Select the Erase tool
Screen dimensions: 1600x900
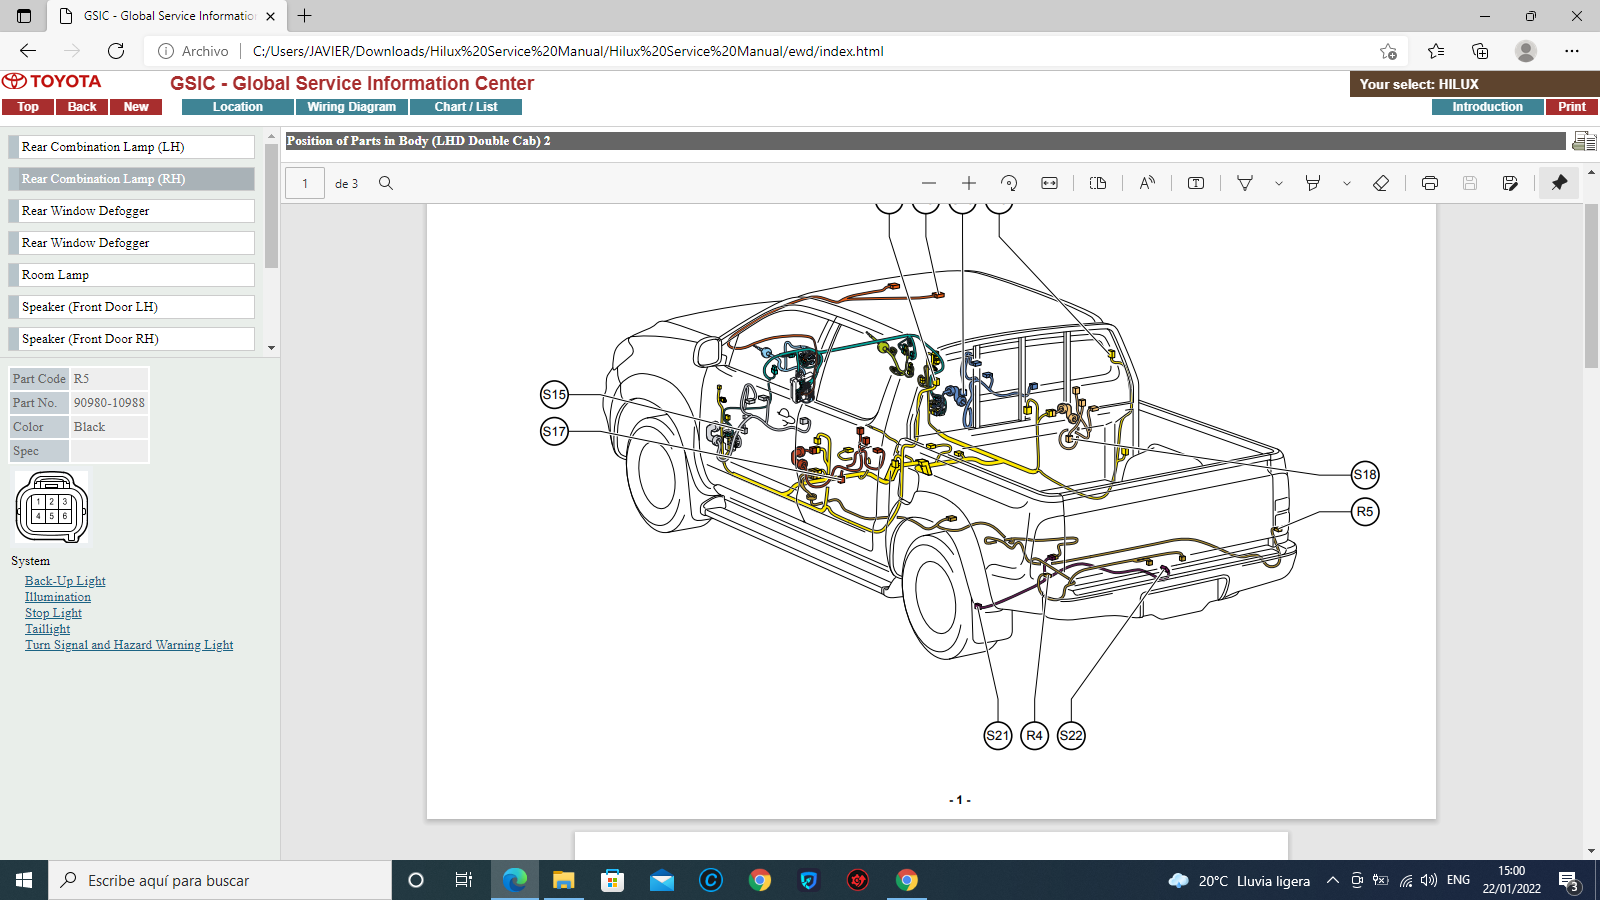point(1381,183)
